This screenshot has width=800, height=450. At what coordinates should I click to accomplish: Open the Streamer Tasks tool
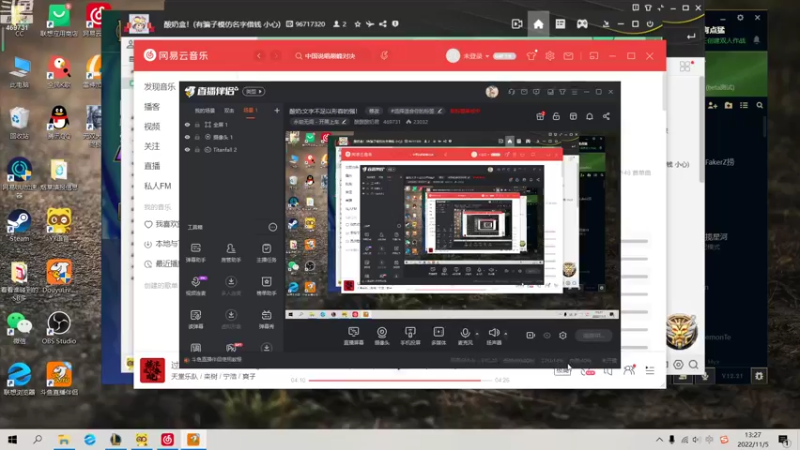266,253
